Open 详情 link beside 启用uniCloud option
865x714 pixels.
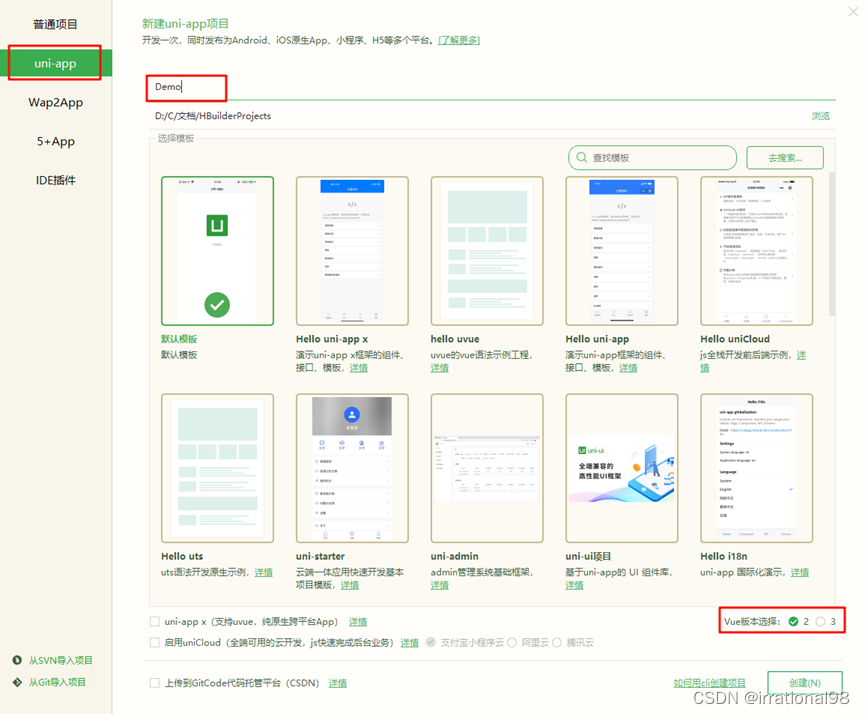coord(409,643)
